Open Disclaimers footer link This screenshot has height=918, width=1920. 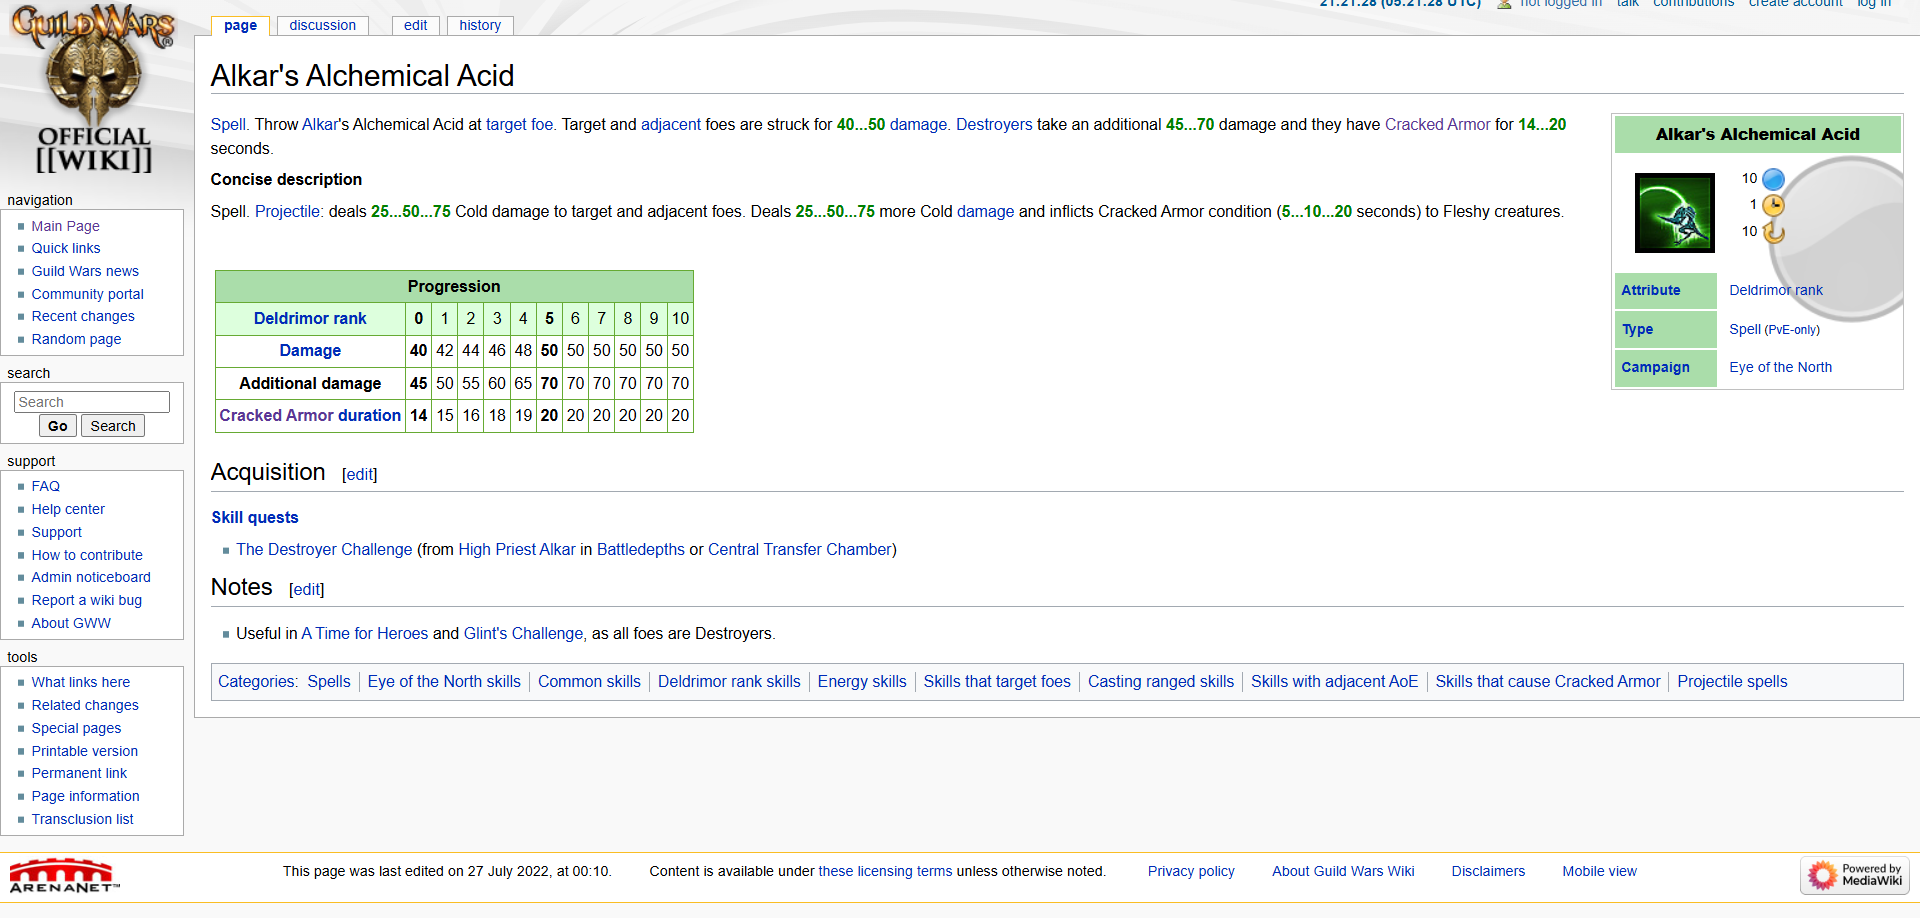click(1488, 871)
